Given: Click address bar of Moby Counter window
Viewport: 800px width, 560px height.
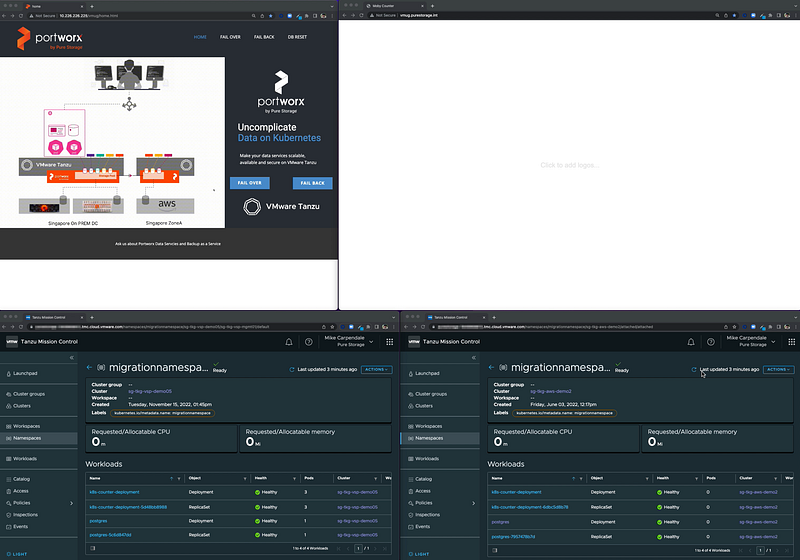Looking at the screenshot, I should coord(541,15).
